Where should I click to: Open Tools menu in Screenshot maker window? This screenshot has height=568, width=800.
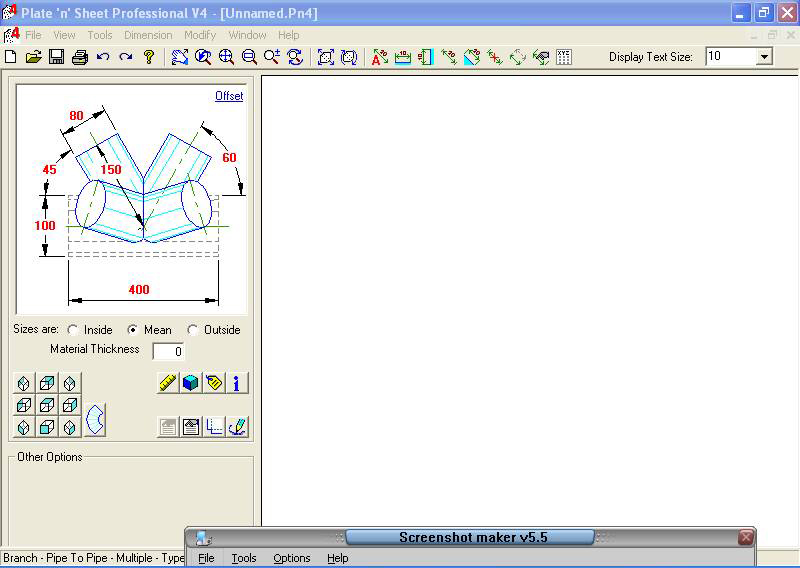(244, 558)
